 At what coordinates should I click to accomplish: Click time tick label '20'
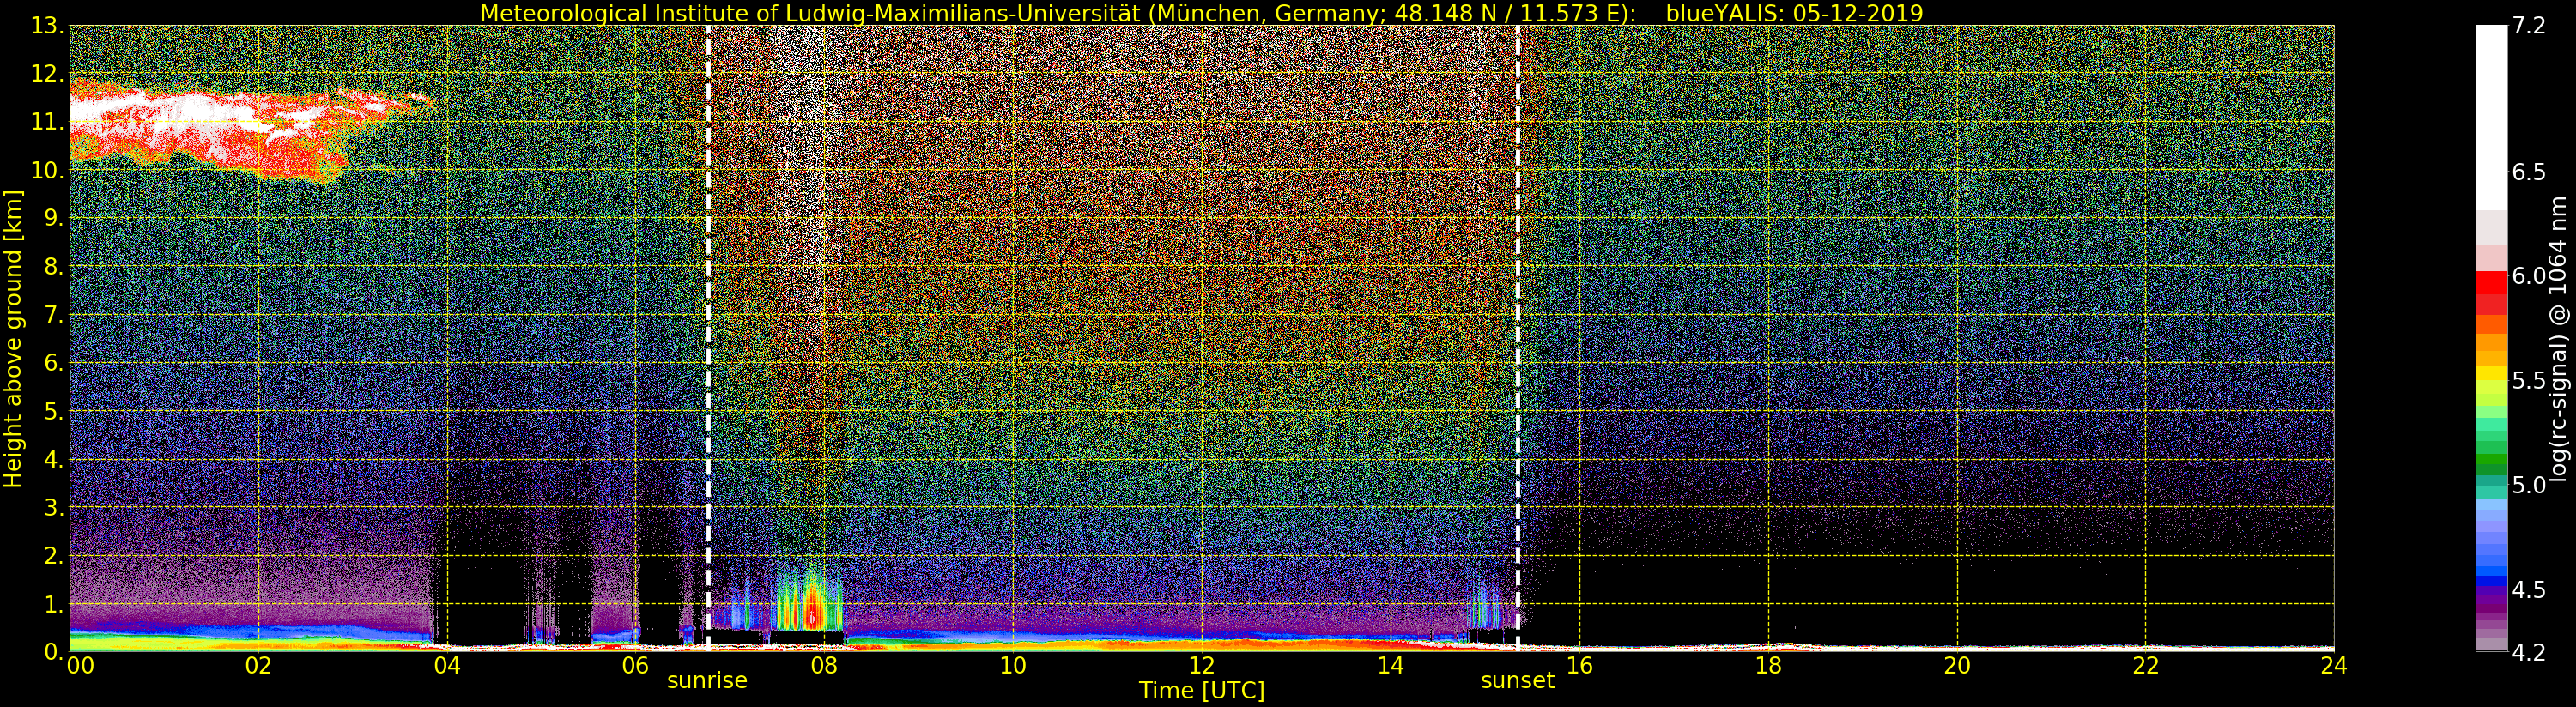click(x=1956, y=665)
